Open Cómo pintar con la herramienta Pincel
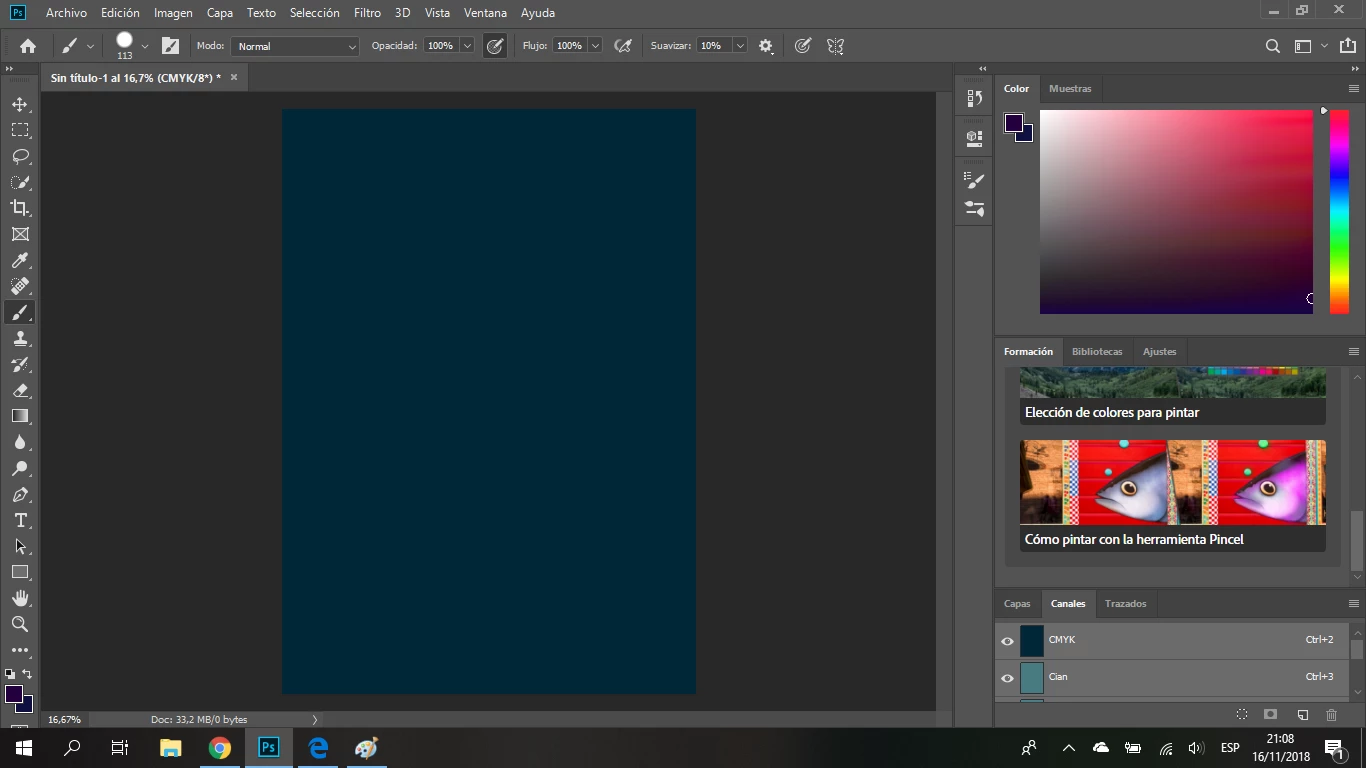This screenshot has height=768, width=1366. 1173,496
